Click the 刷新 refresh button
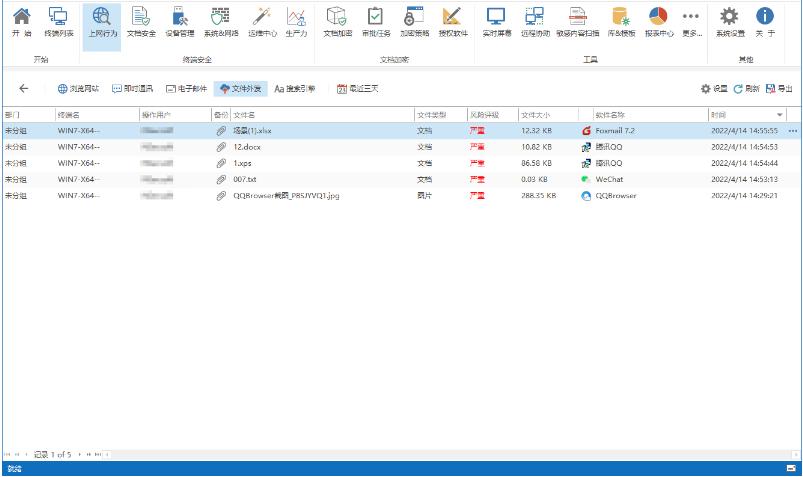Viewport: 803px width, 477px height. click(x=746, y=89)
